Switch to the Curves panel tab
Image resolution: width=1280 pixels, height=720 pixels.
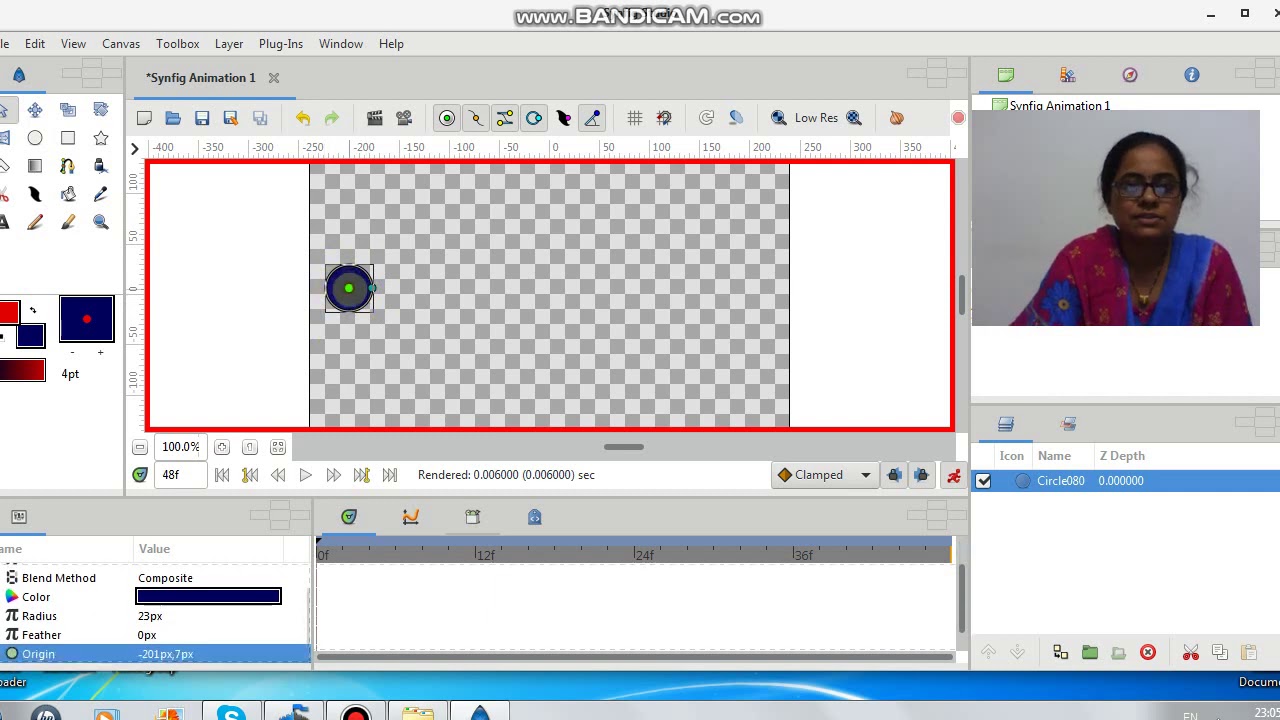(411, 517)
